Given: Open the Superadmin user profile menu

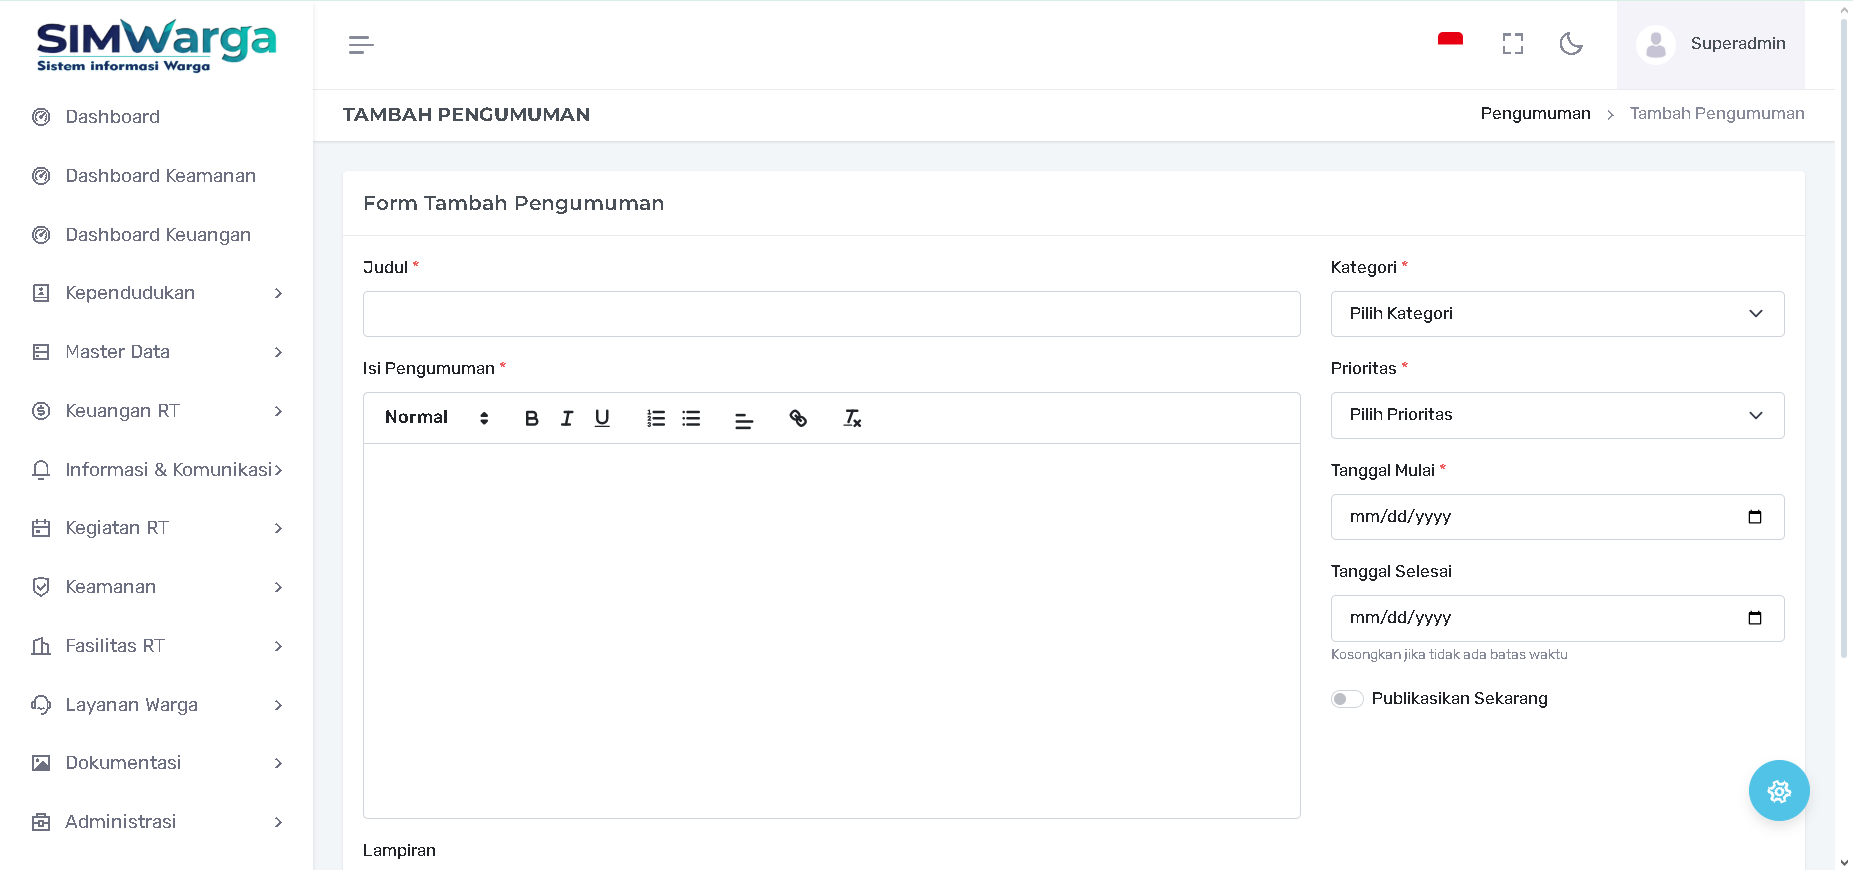Looking at the screenshot, I should pos(1711,44).
